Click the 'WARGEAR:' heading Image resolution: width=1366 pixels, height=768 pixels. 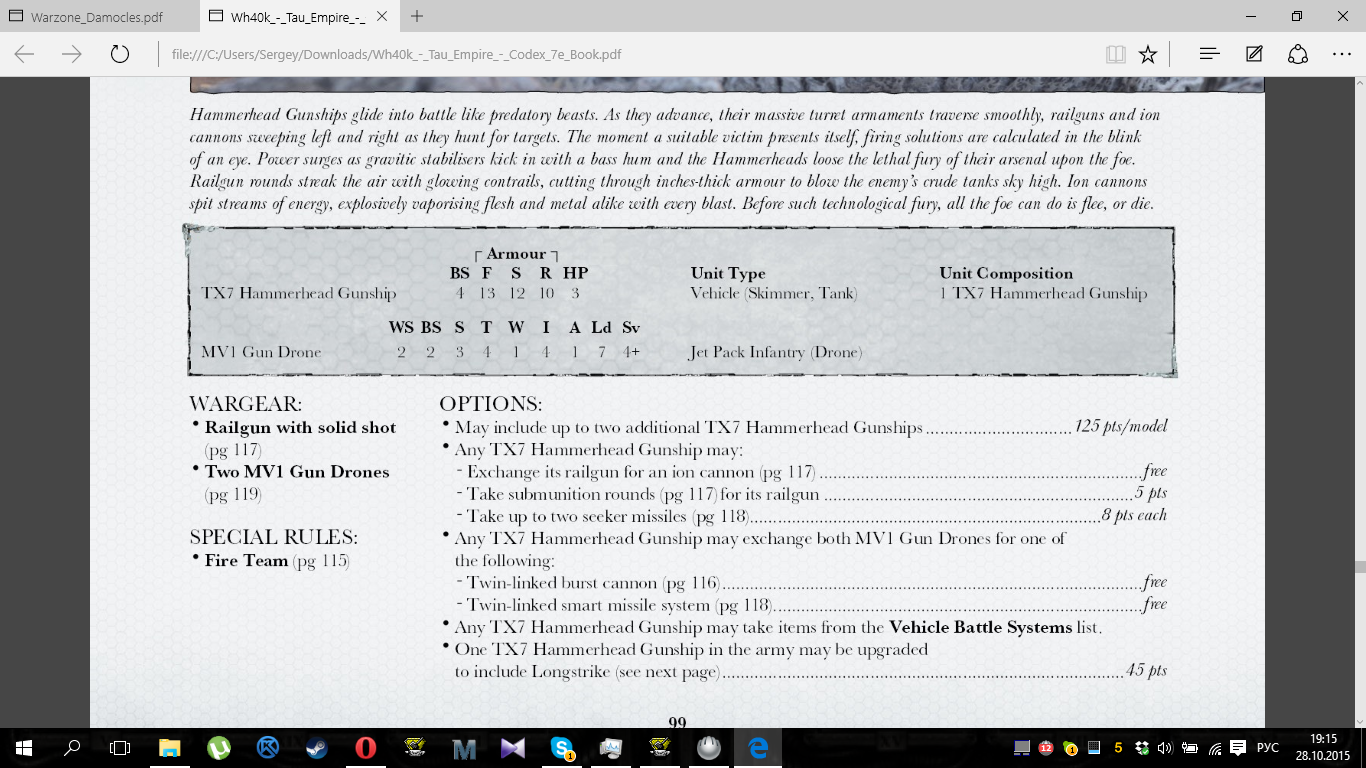click(245, 404)
